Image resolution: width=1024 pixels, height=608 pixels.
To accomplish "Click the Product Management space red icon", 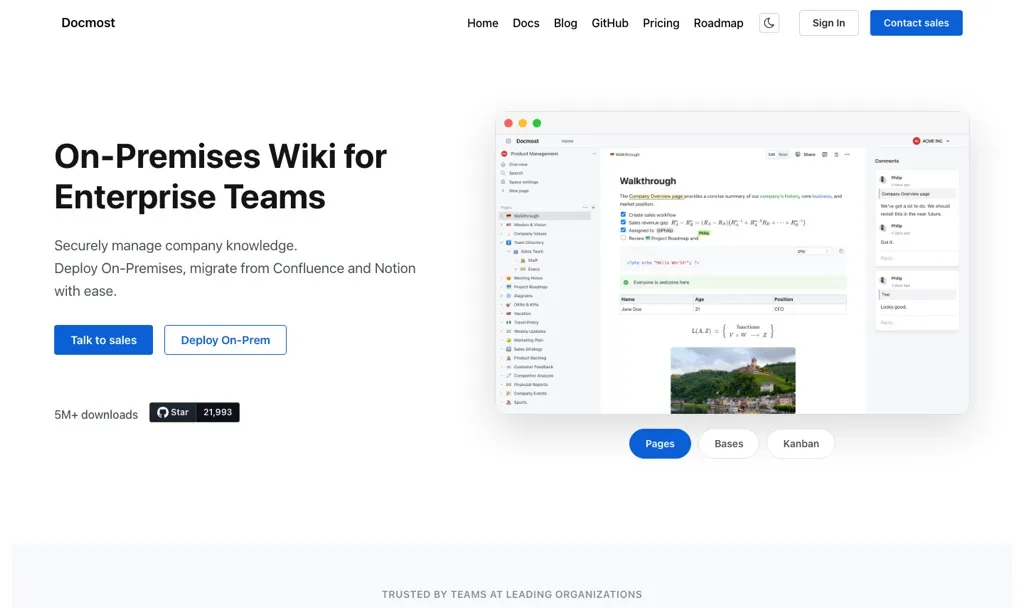I will (504, 154).
